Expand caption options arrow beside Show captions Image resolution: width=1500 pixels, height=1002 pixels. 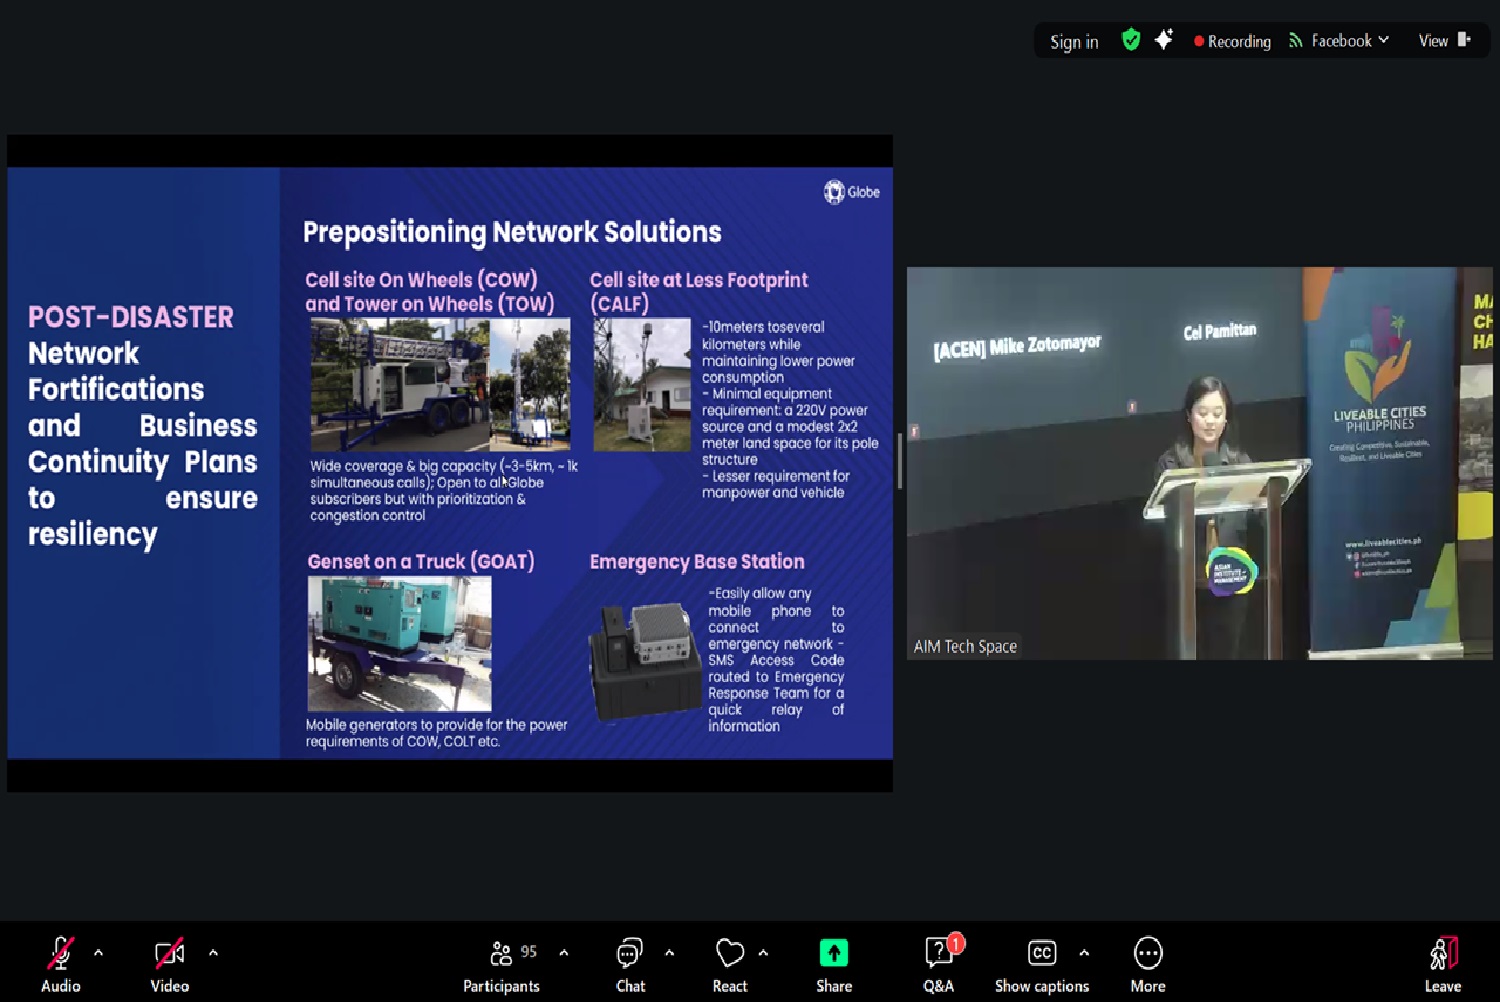(1084, 953)
